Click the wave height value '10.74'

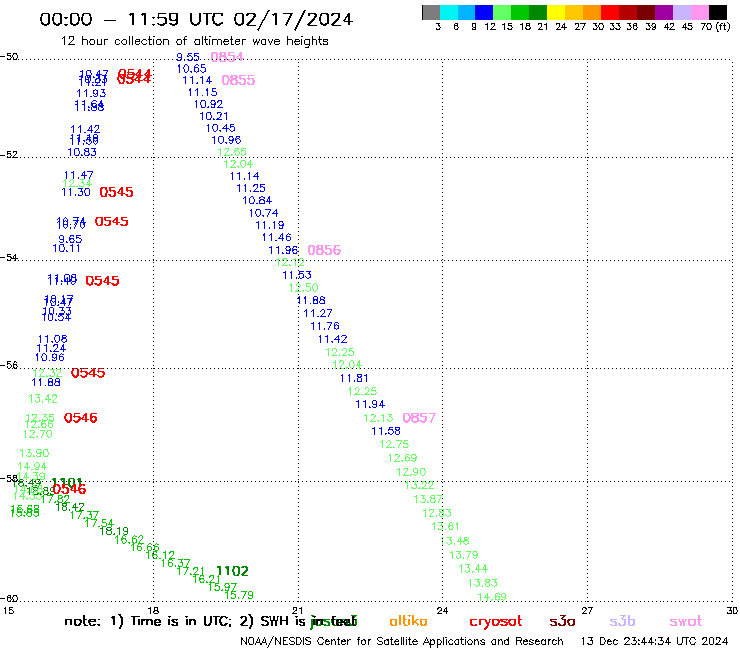click(264, 213)
